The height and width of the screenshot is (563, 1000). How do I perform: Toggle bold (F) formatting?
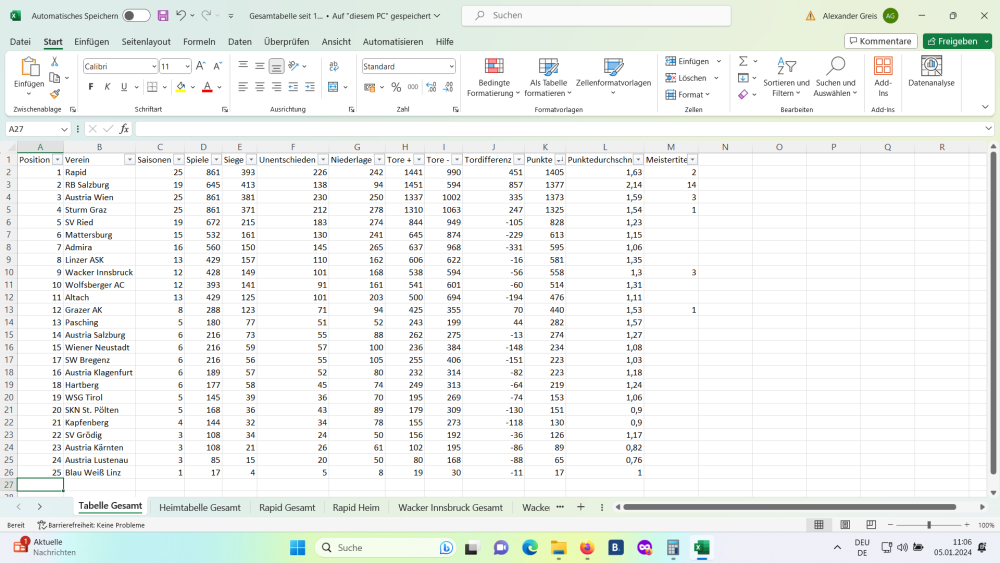point(91,87)
